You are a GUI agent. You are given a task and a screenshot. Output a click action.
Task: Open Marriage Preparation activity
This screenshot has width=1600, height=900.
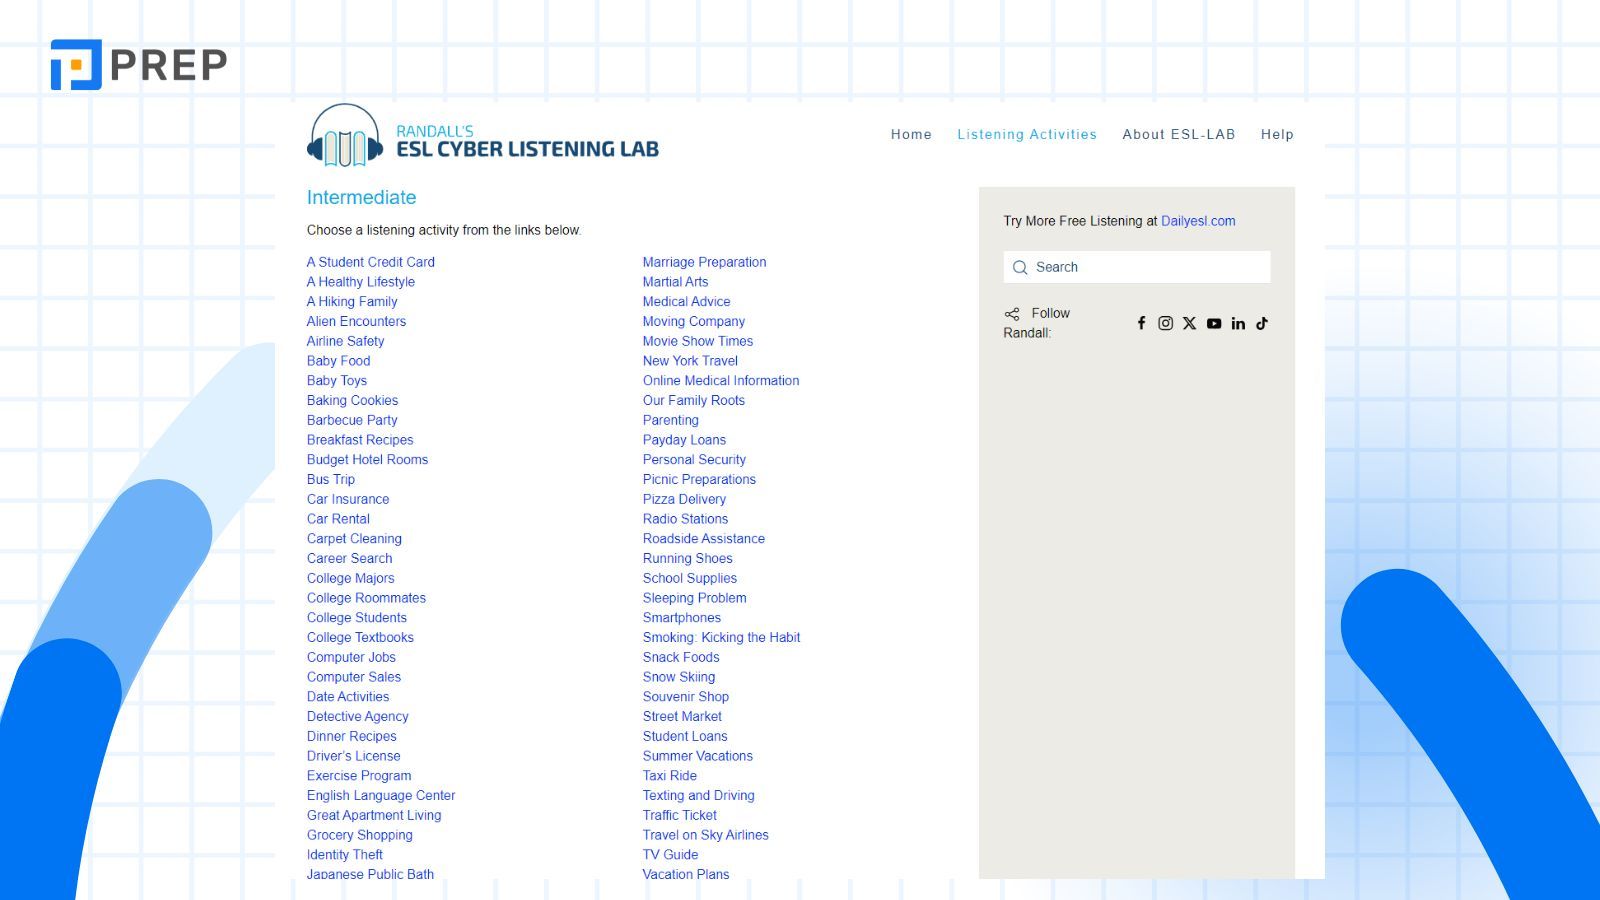point(704,262)
